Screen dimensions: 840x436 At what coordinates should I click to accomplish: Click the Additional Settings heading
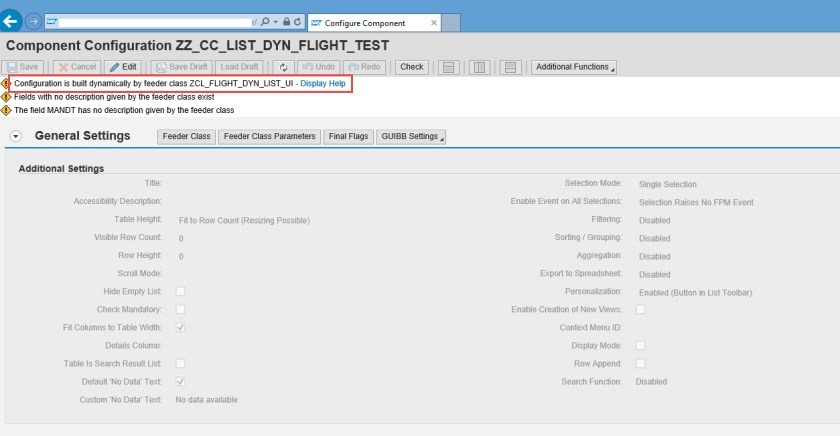(61, 169)
